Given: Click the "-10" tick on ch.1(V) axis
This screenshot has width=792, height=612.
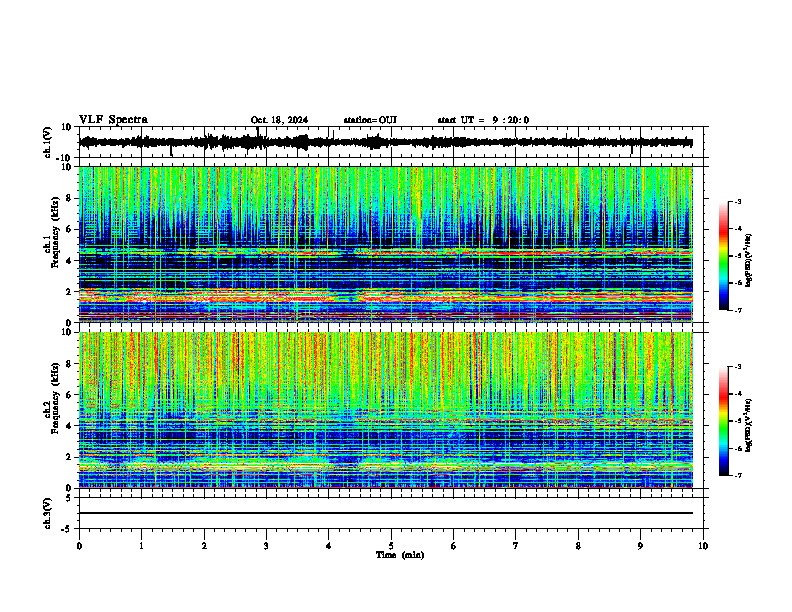Looking at the screenshot, I should pyautogui.click(x=63, y=158).
